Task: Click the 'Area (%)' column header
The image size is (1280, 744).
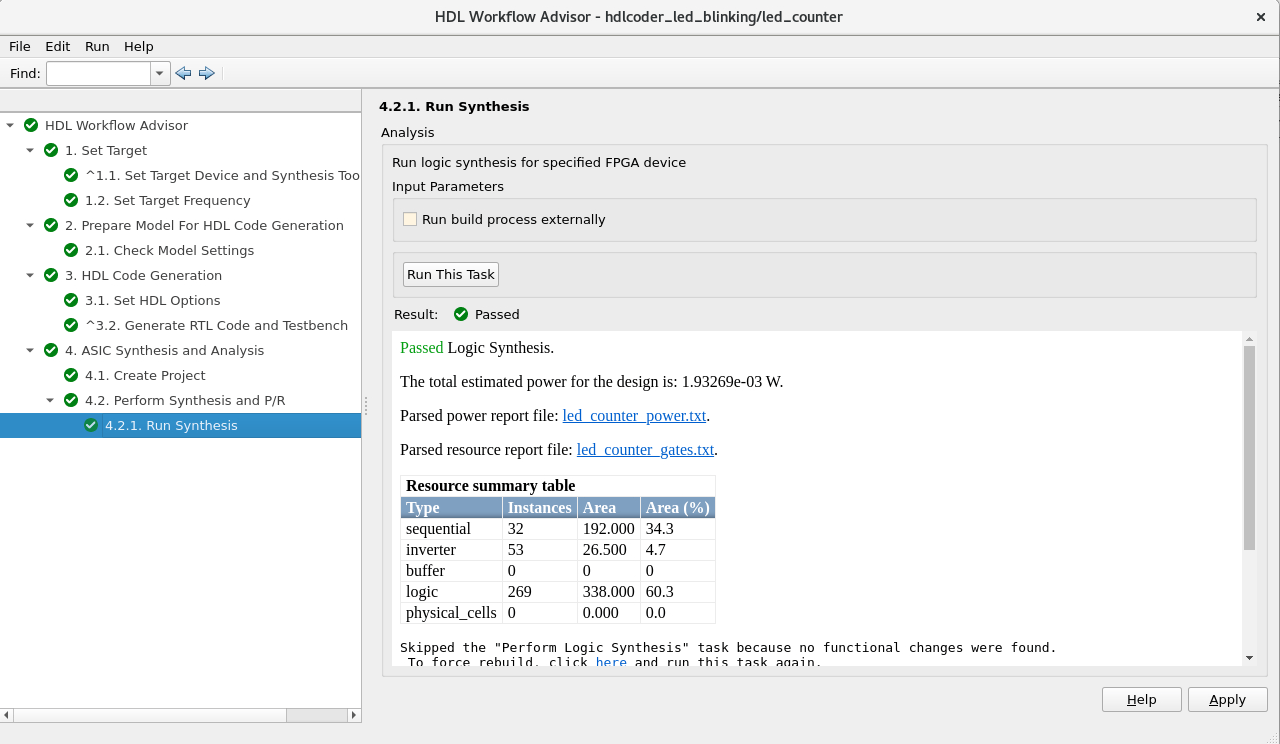Action: pos(678,507)
